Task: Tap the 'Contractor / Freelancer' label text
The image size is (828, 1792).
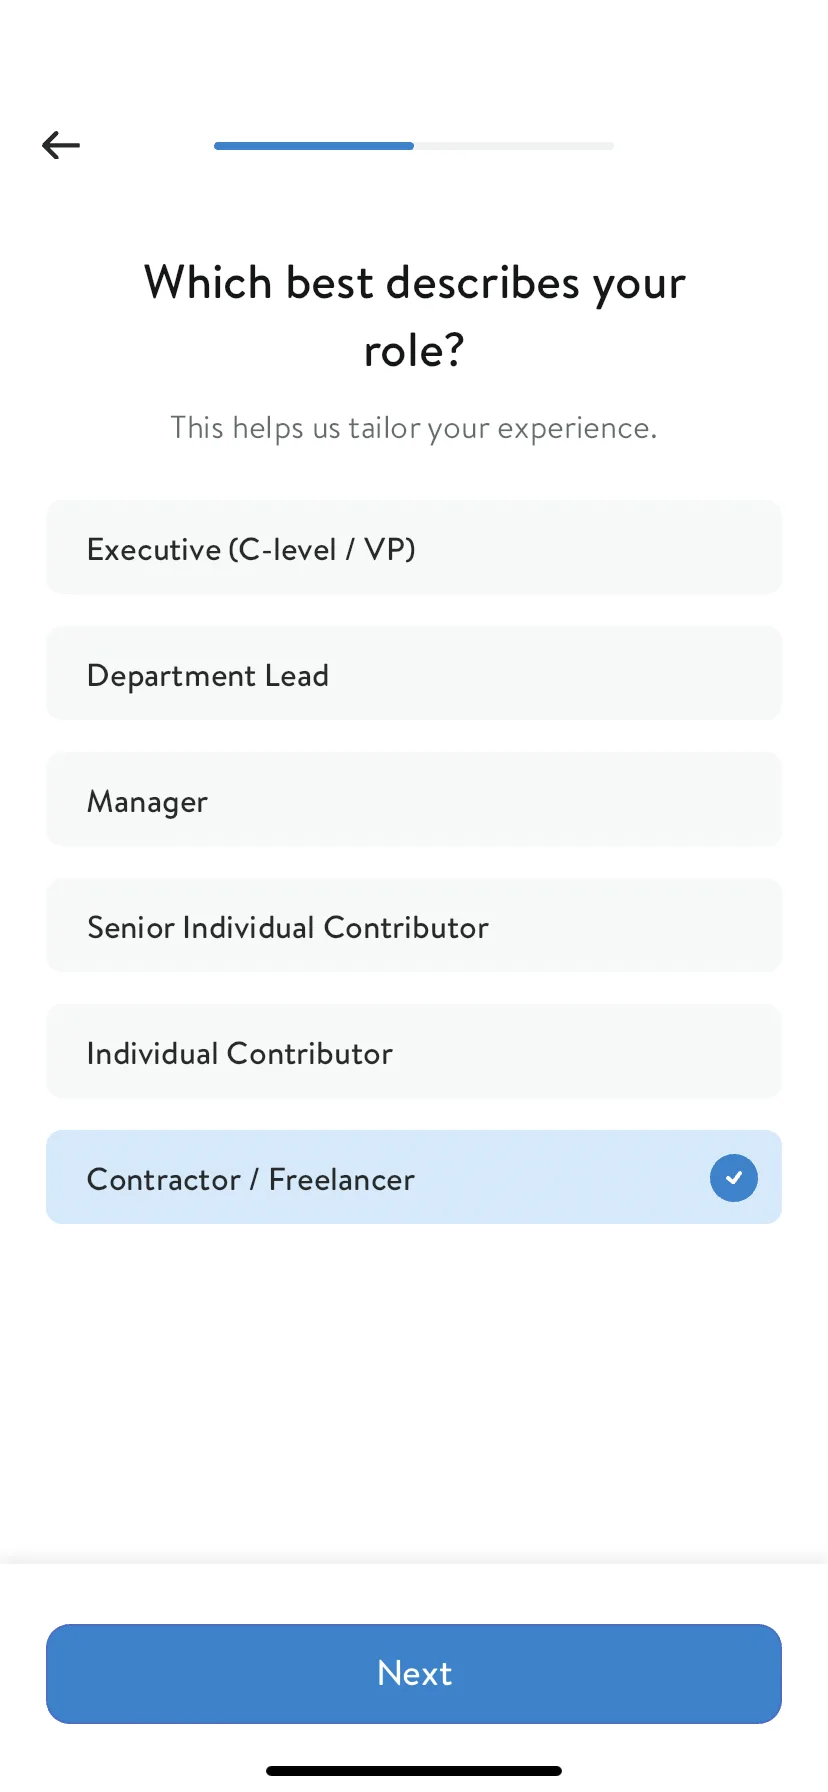Action: click(251, 1179)
